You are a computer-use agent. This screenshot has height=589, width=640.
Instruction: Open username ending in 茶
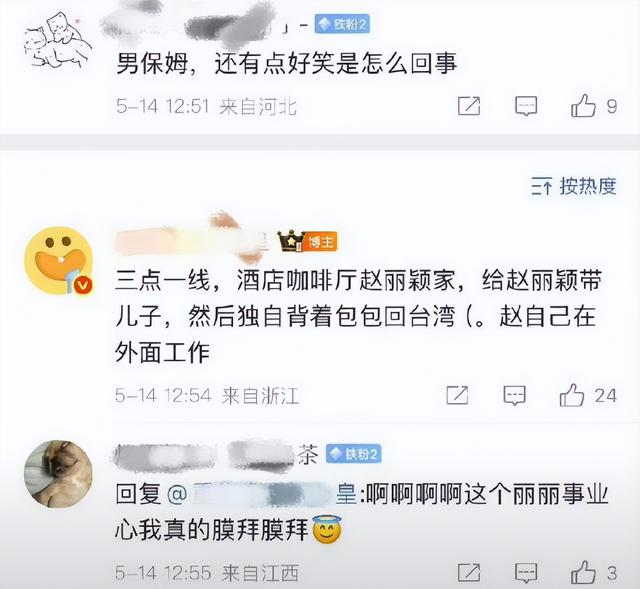click(216, 454)
